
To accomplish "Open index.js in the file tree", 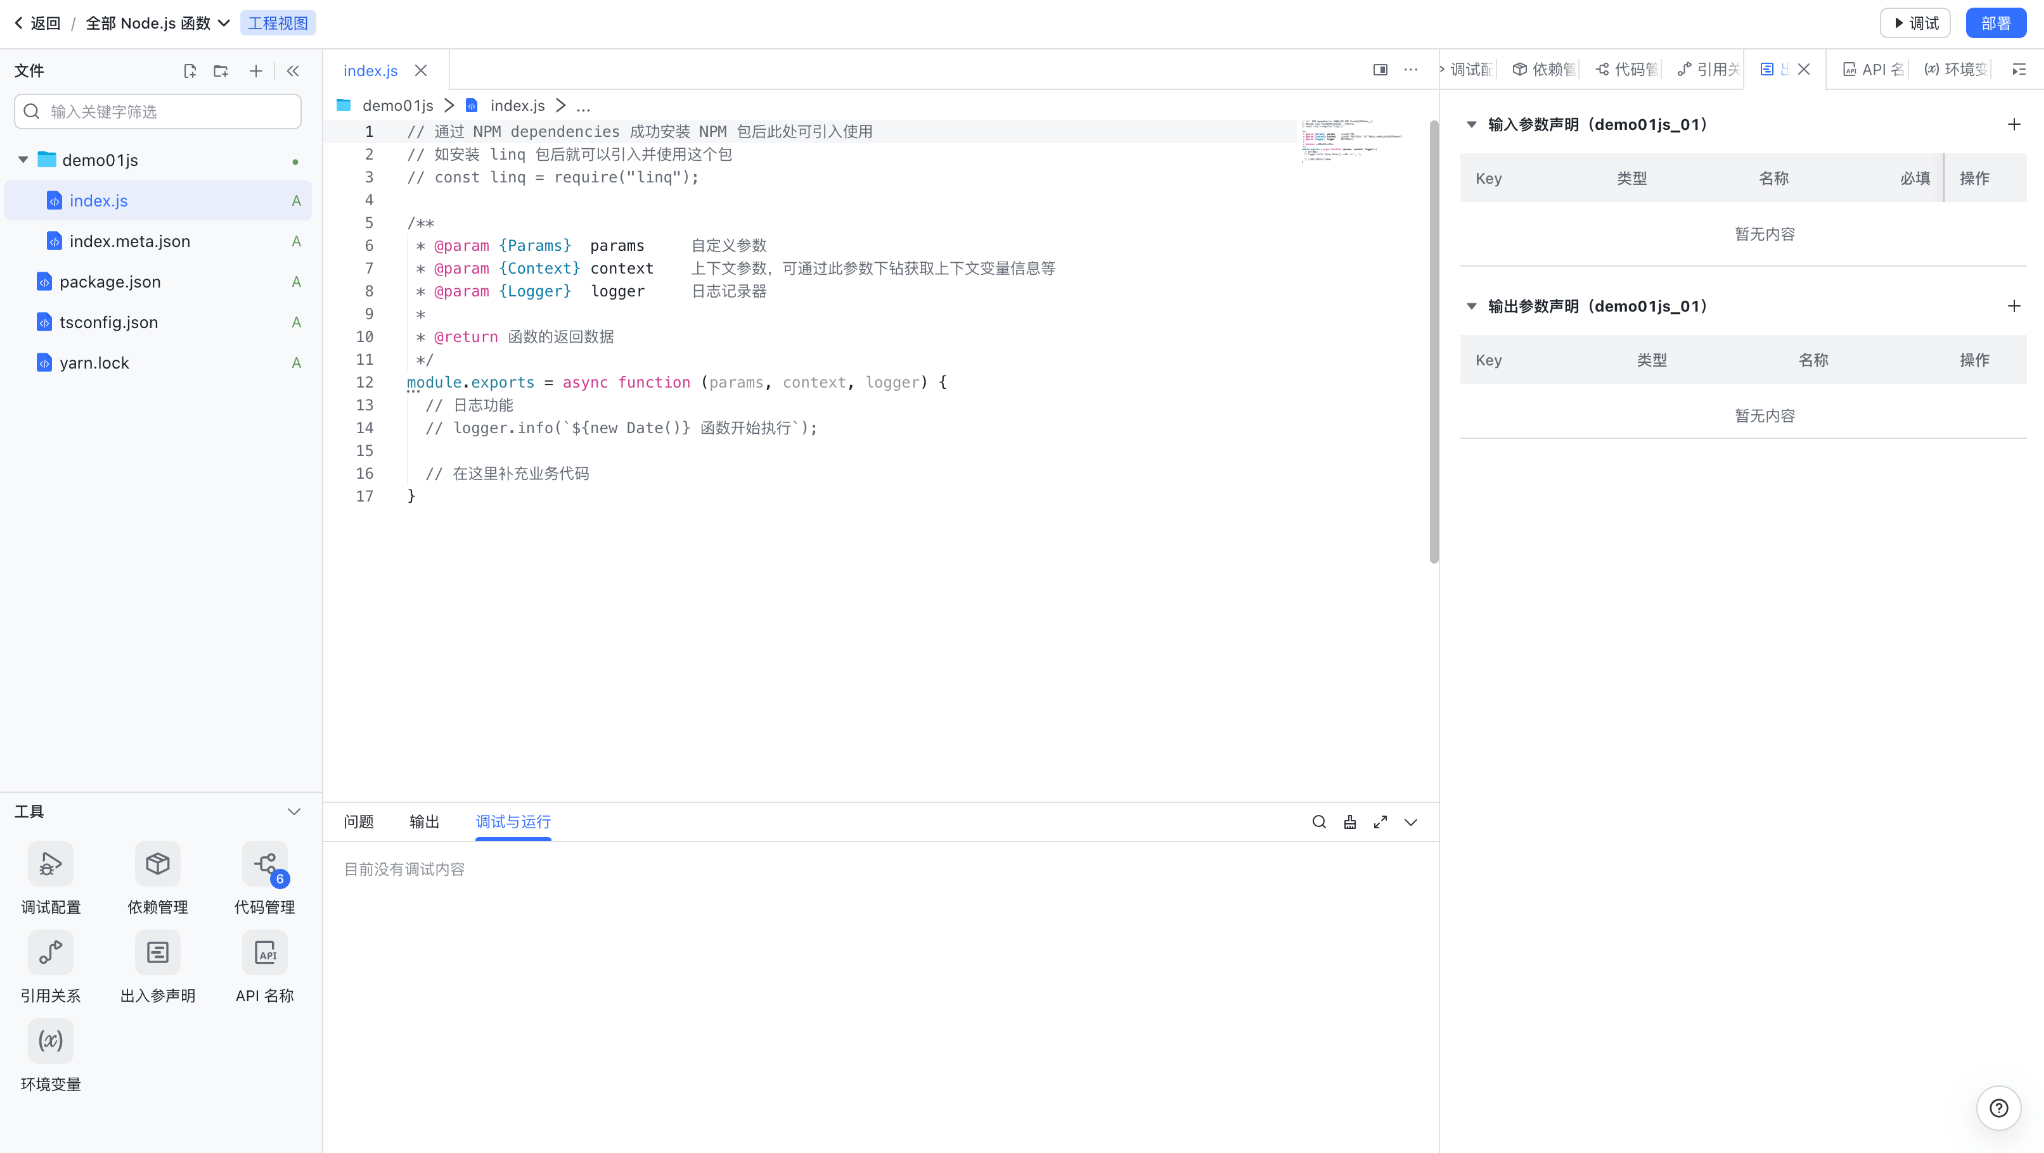I will tap(158, 200).
